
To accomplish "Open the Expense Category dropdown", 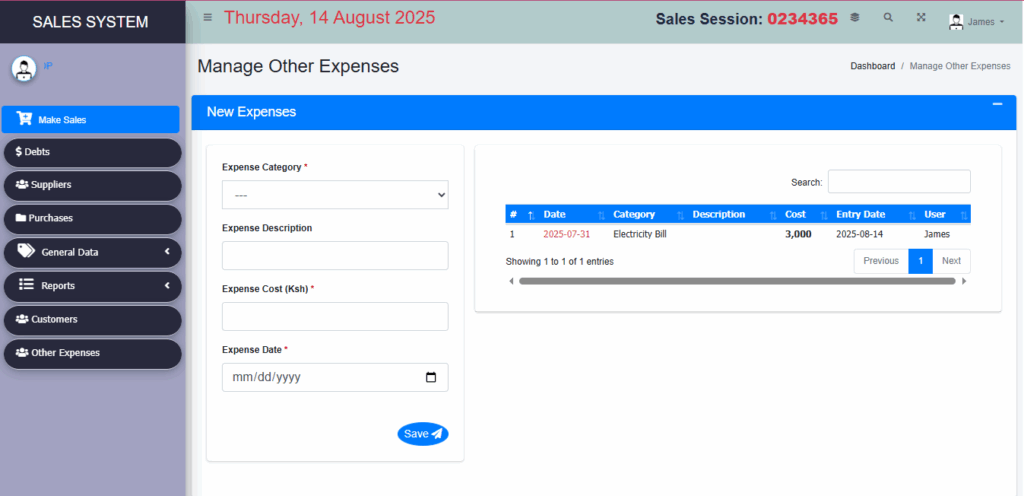I will click(335, 194).
